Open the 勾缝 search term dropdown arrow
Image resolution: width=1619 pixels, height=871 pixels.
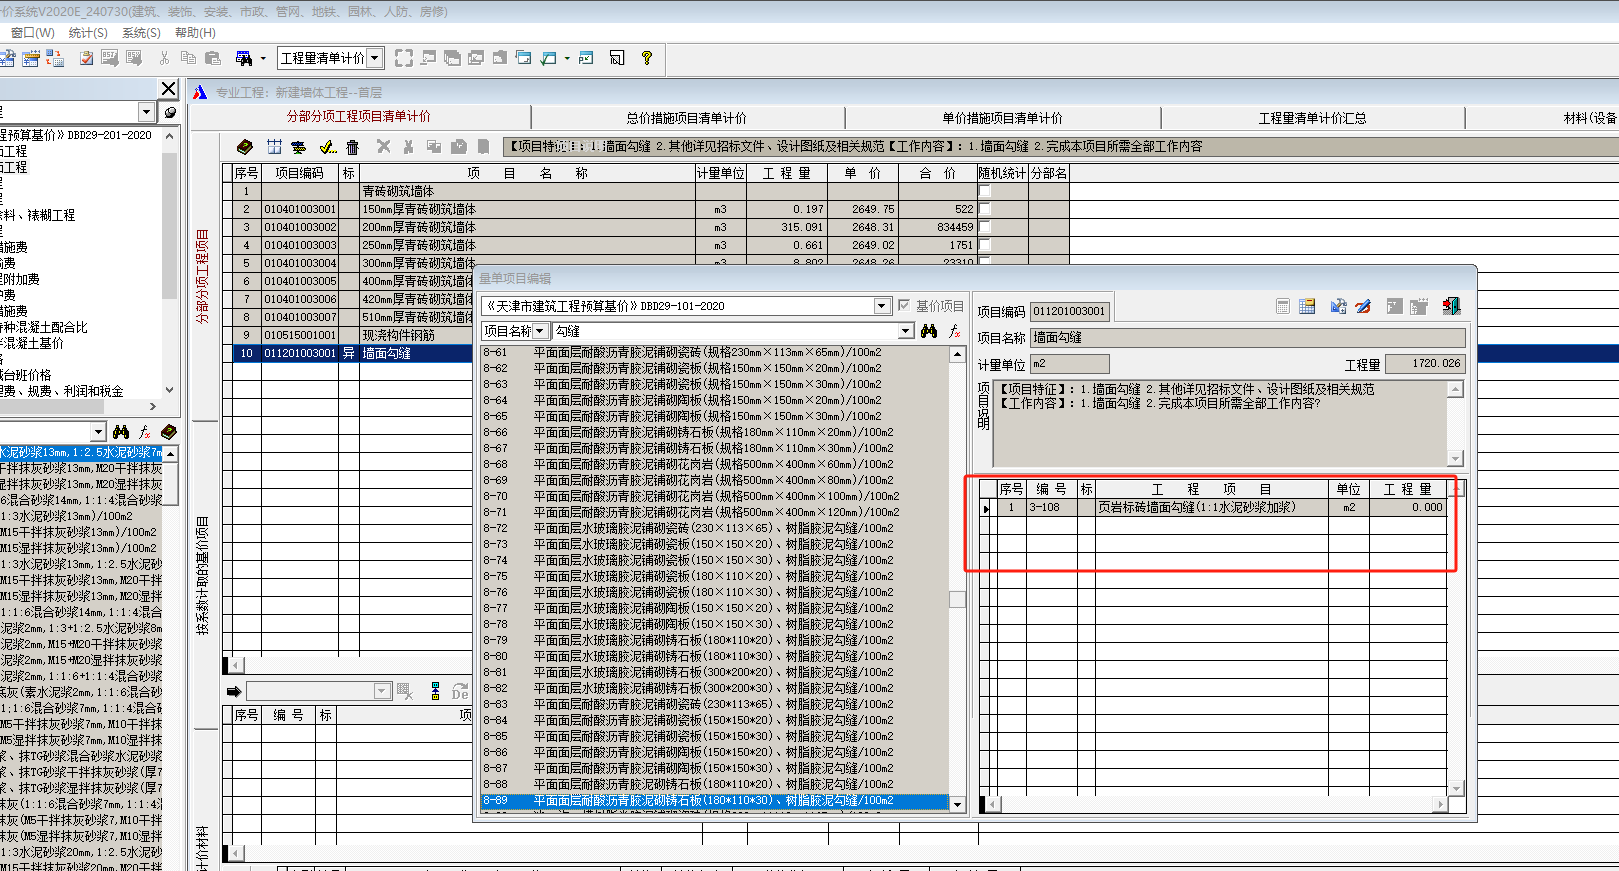[x=906, y=331]
